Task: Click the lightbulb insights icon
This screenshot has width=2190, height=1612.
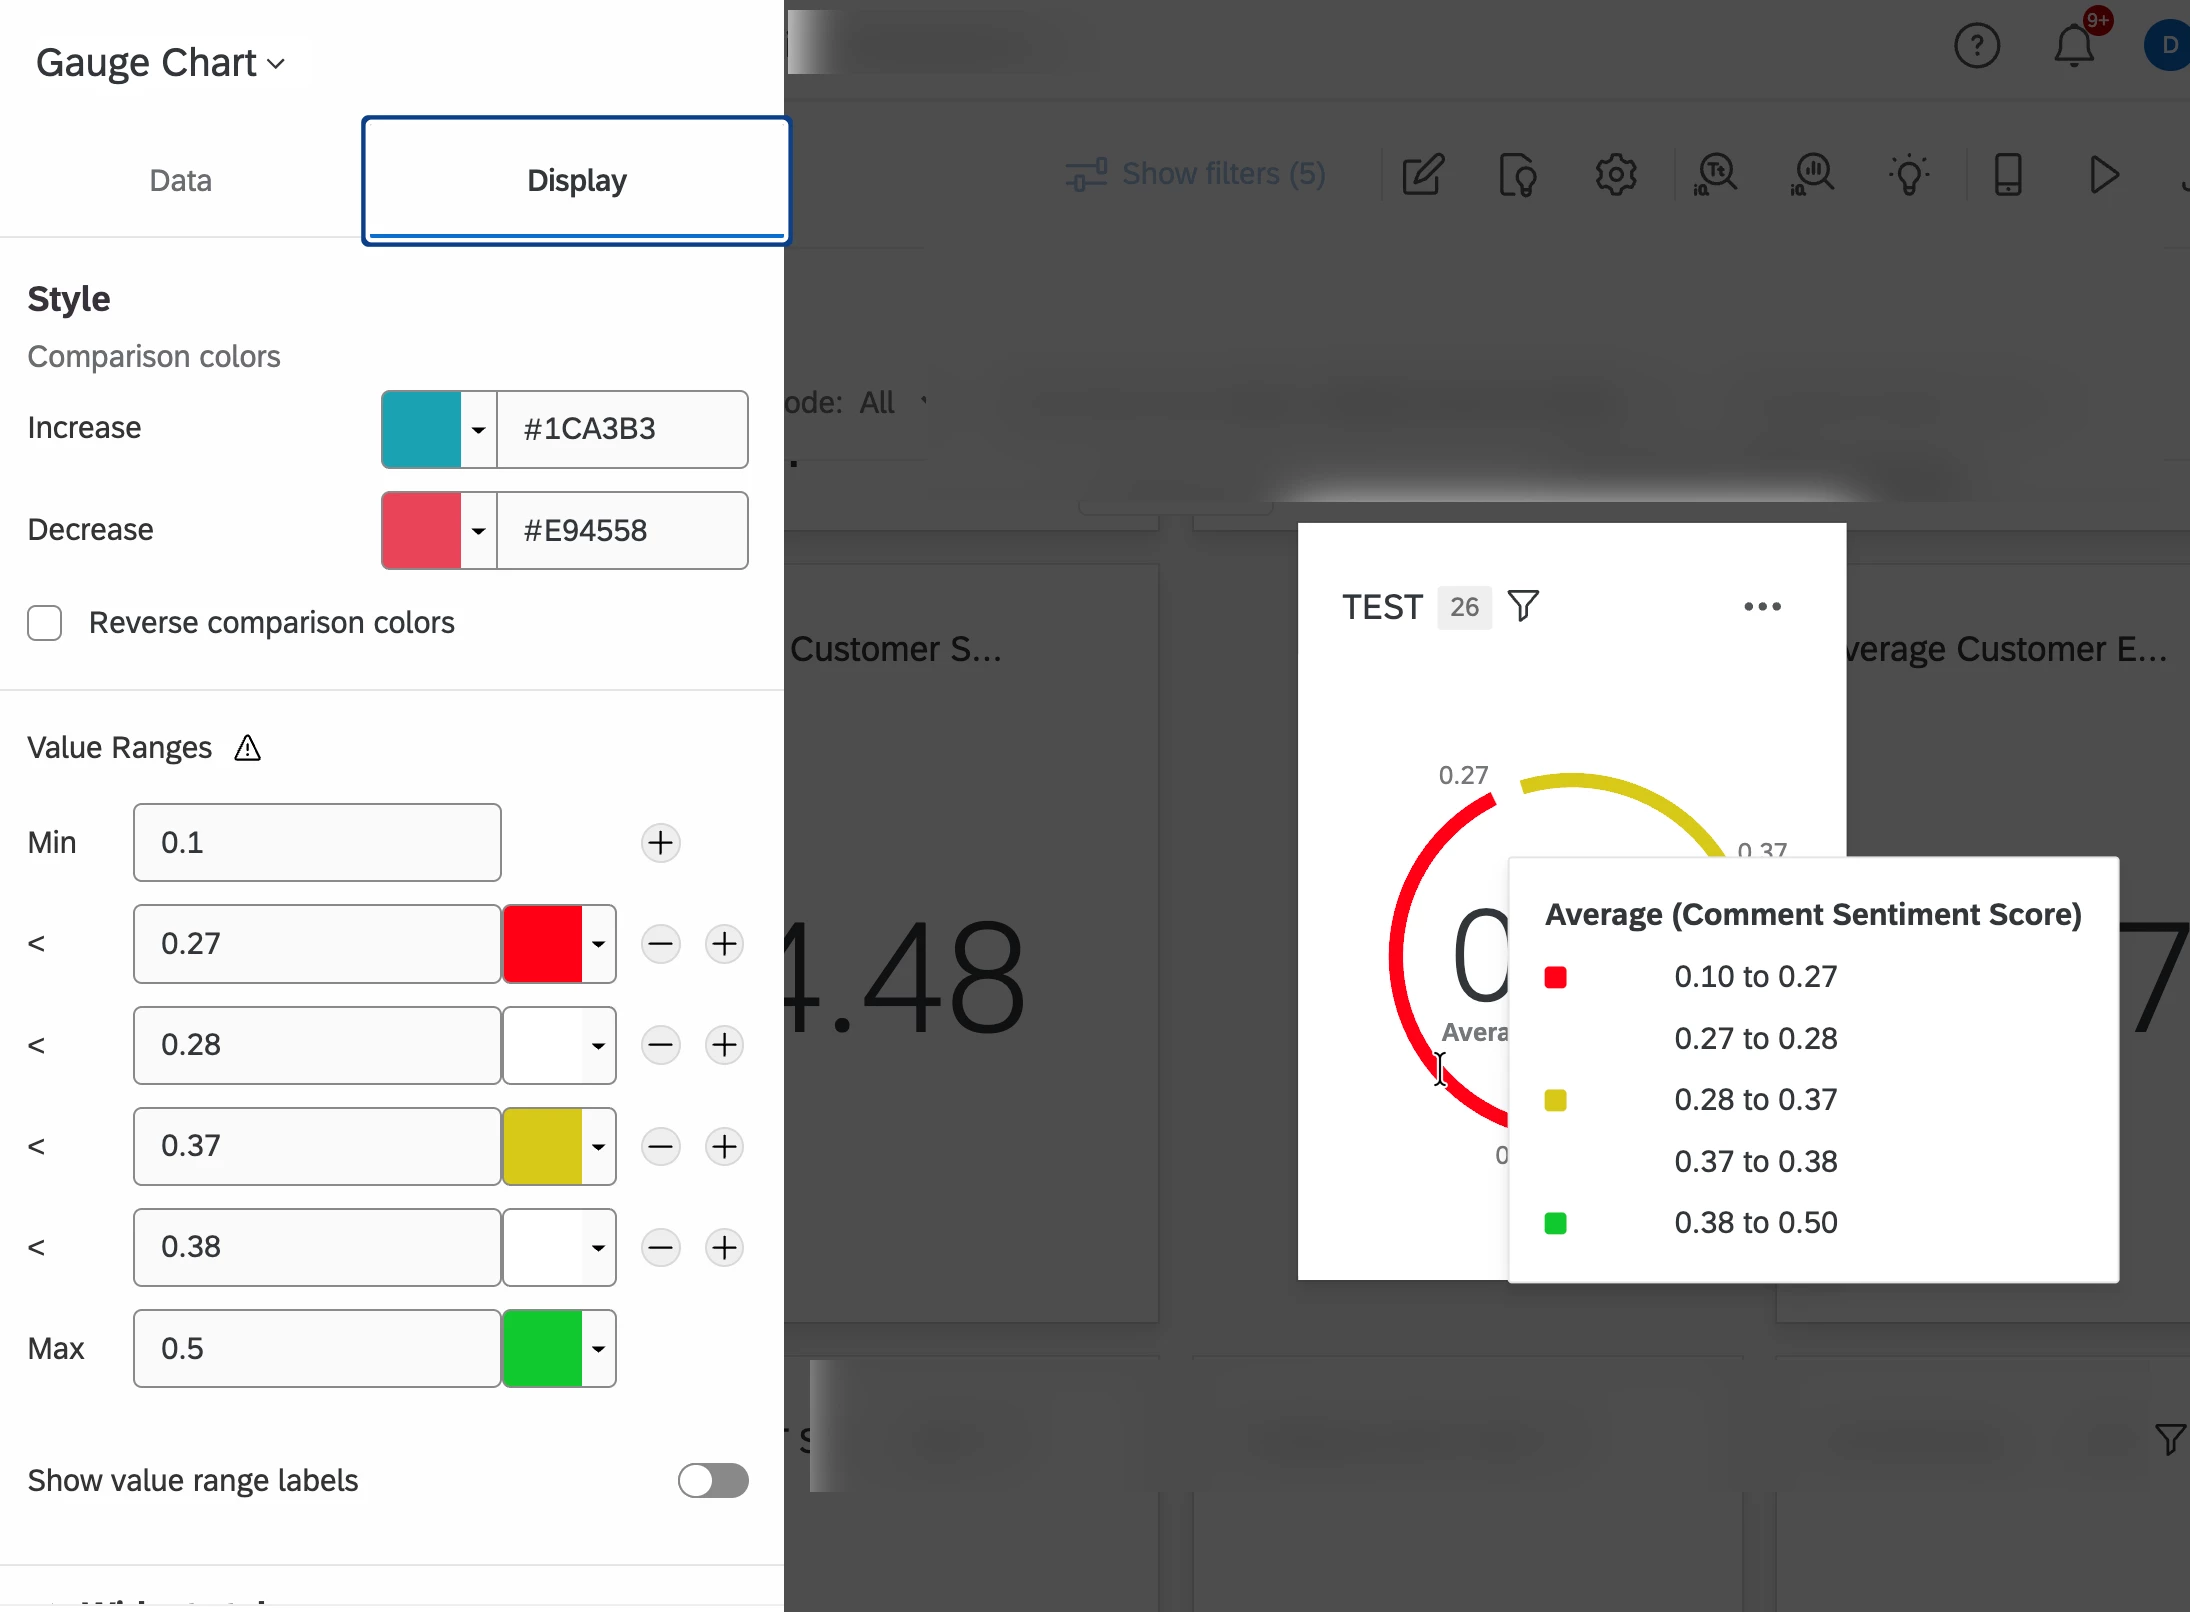Action: [1909, 175]
